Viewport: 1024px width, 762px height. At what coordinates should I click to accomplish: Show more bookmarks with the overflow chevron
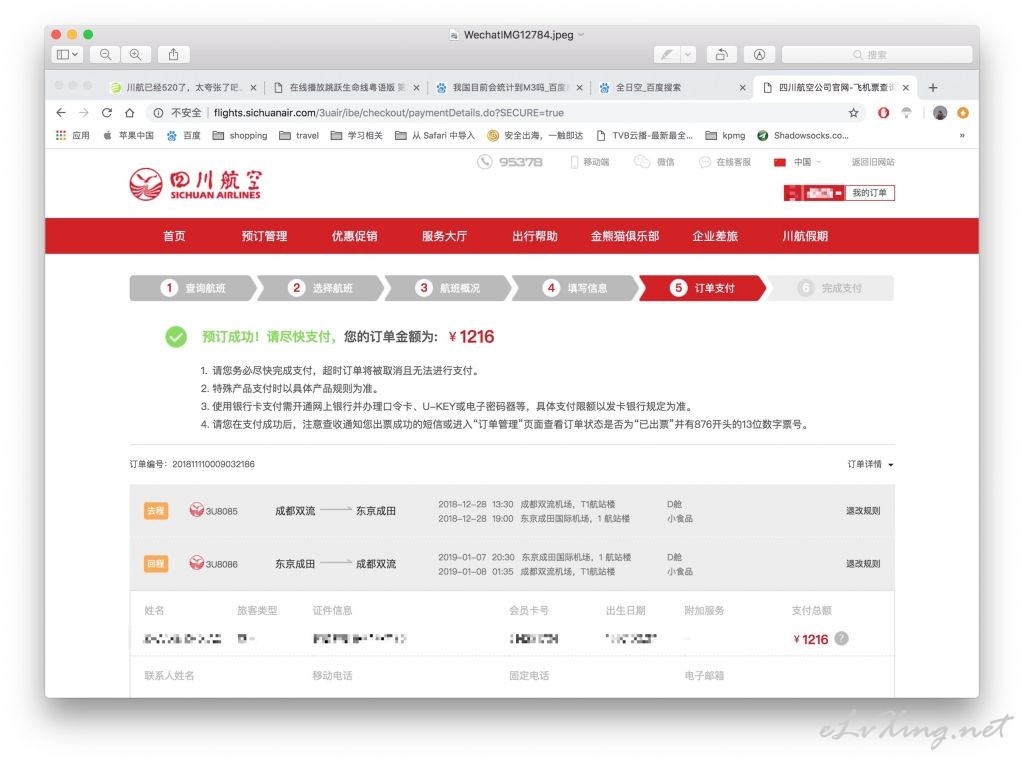tap(962, 136)
